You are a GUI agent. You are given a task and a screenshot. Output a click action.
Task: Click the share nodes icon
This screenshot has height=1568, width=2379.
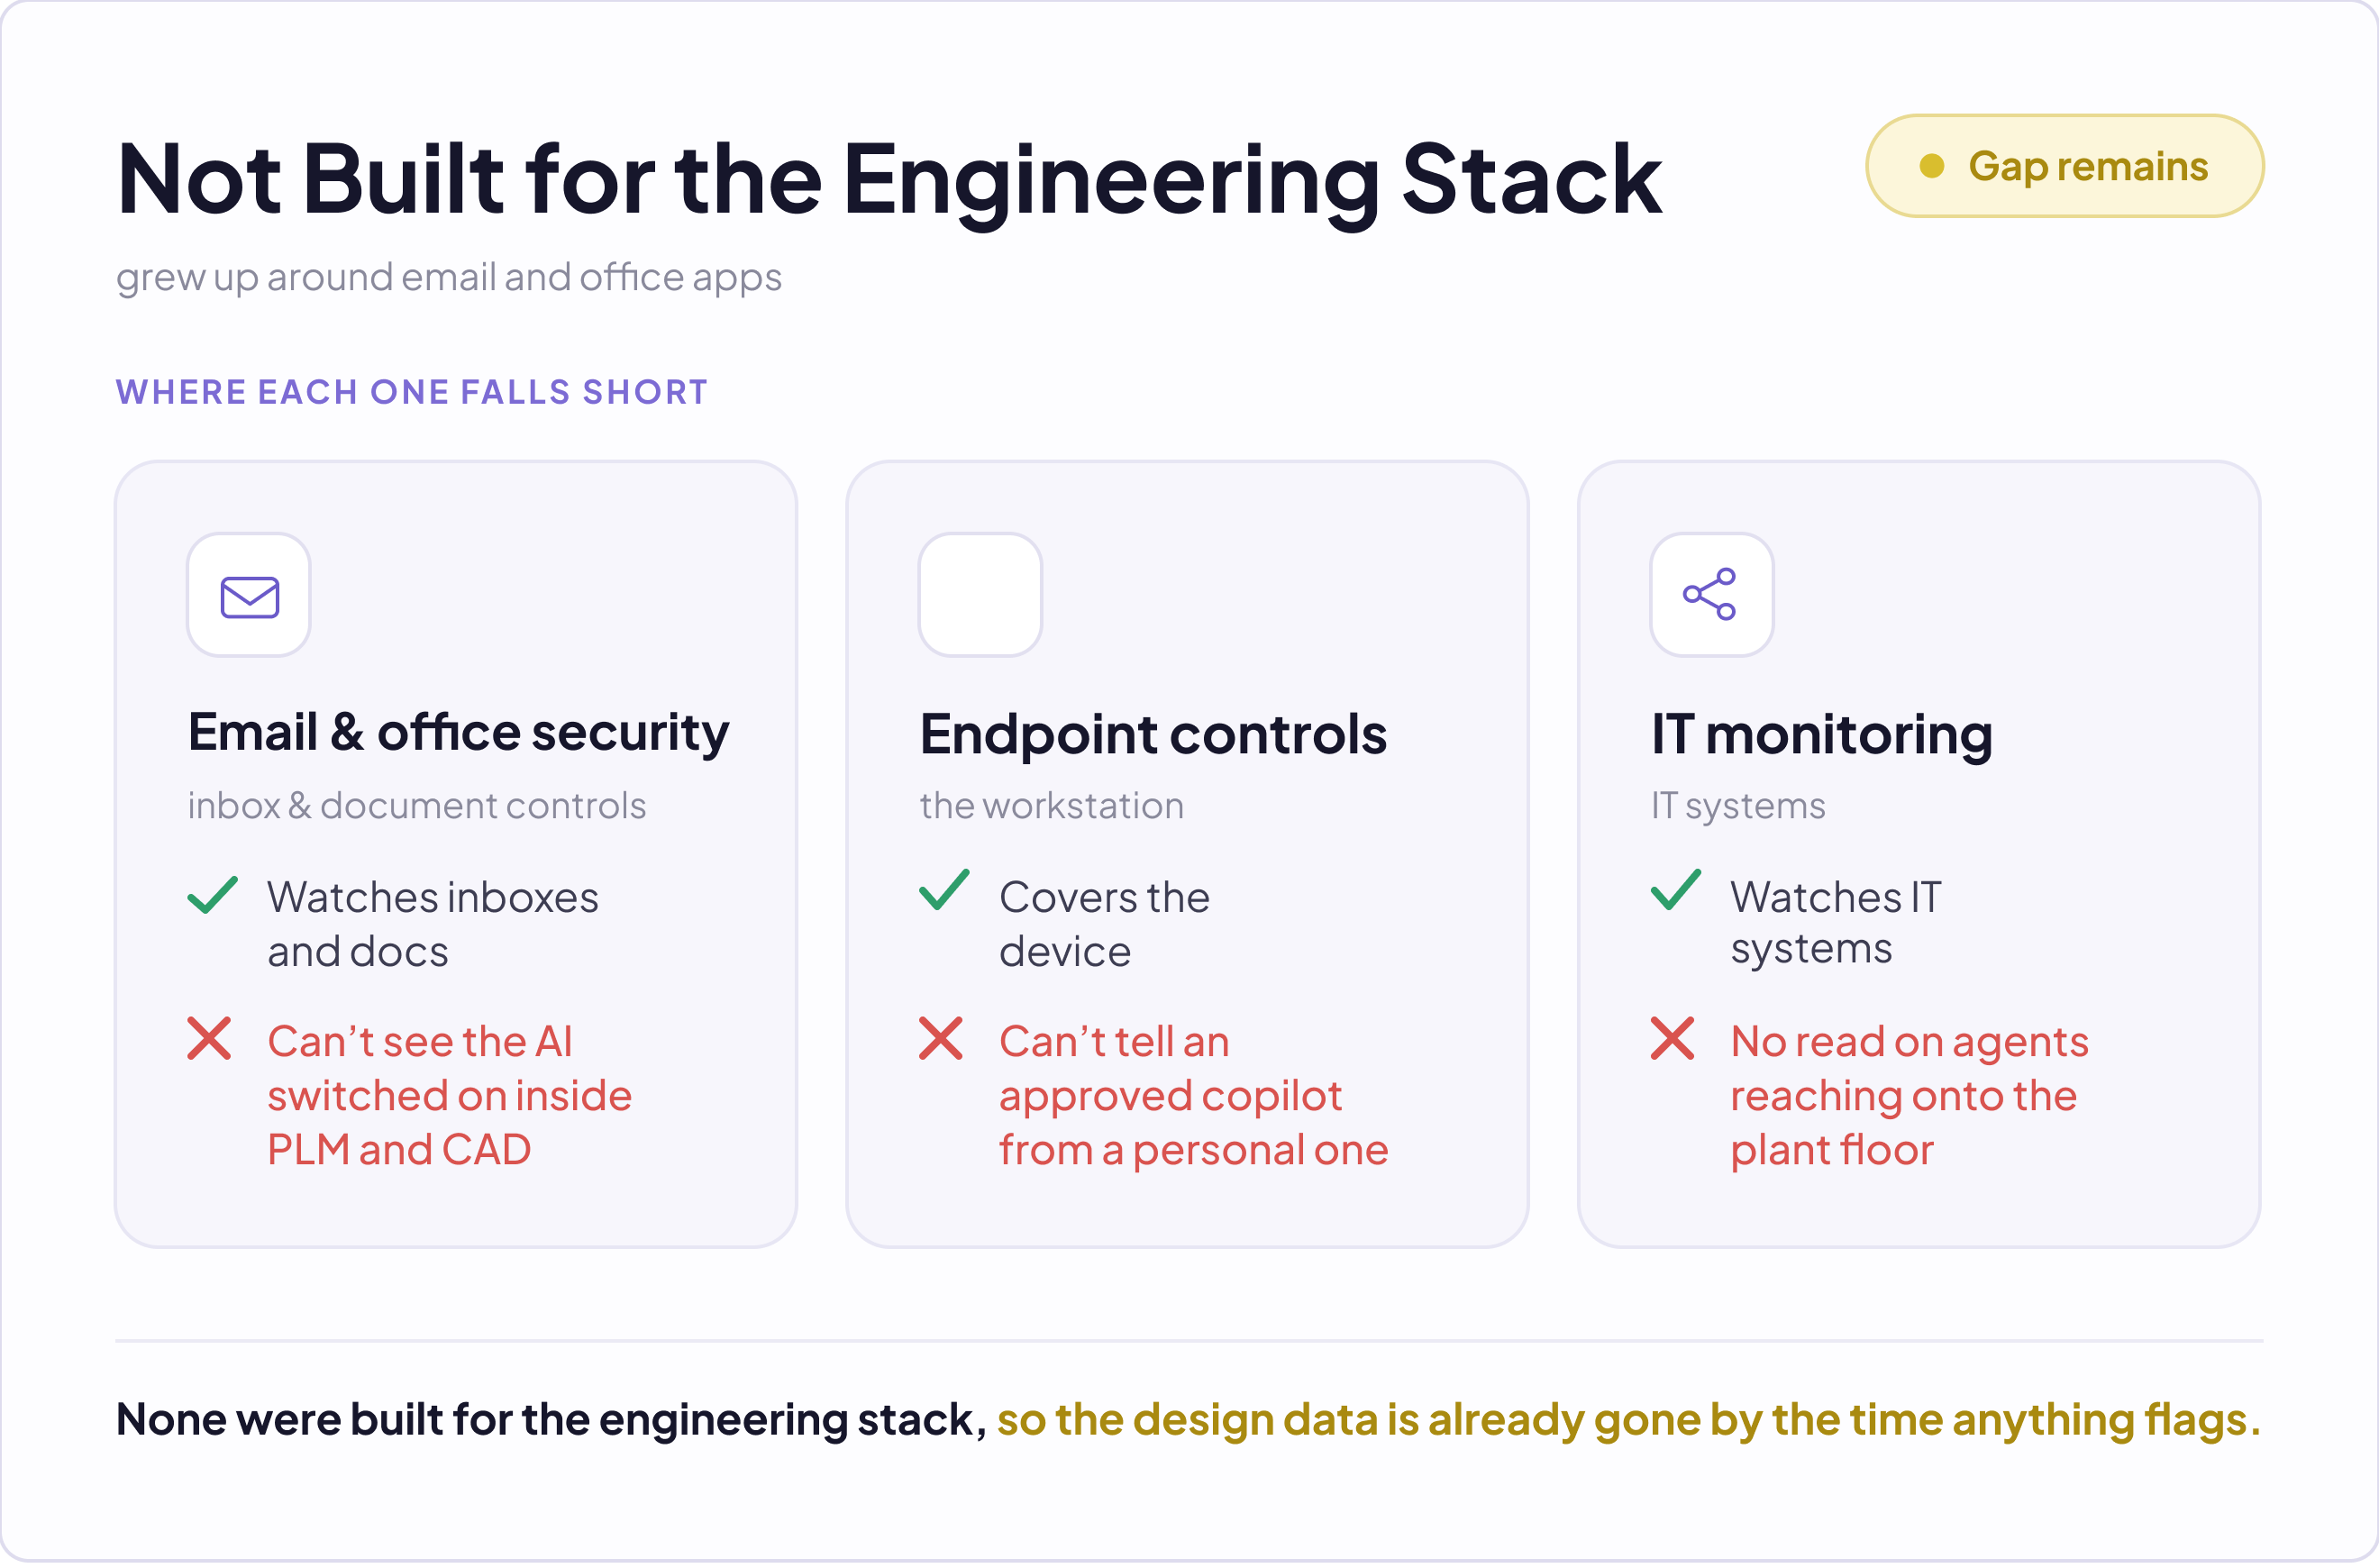pyautogui.click(x=1710, y=595)
